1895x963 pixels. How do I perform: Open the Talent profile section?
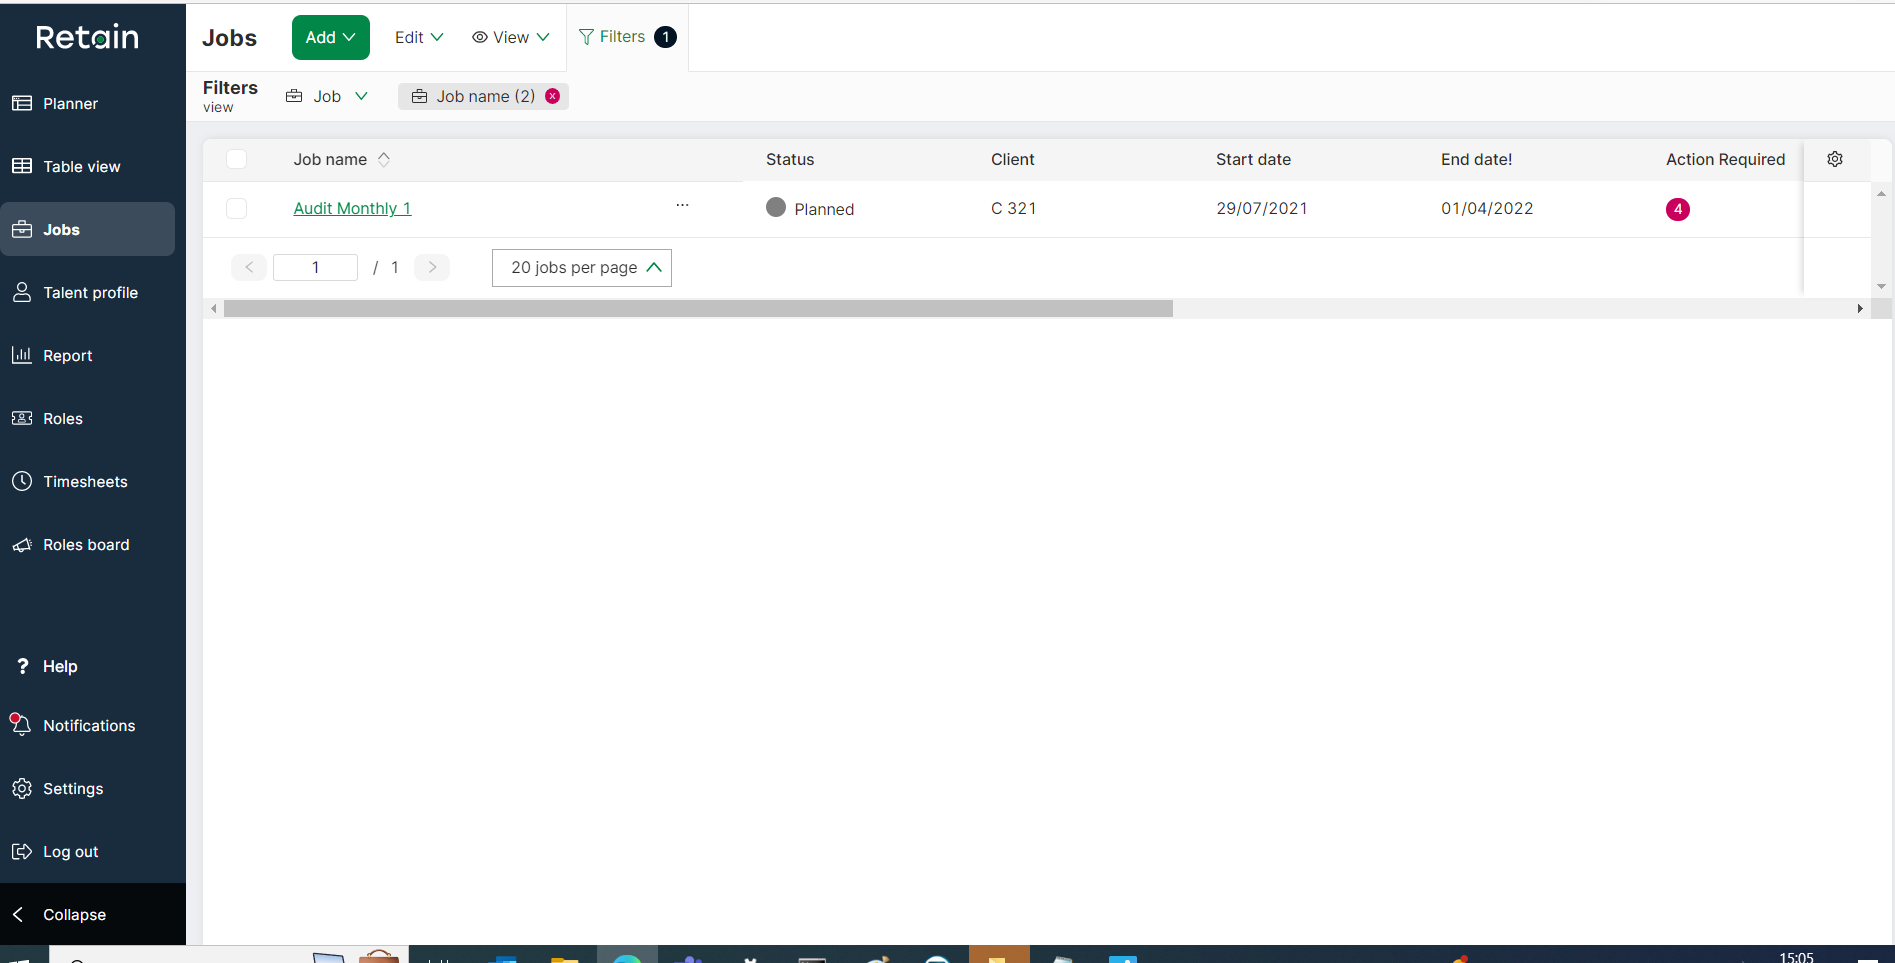[90, 292]
